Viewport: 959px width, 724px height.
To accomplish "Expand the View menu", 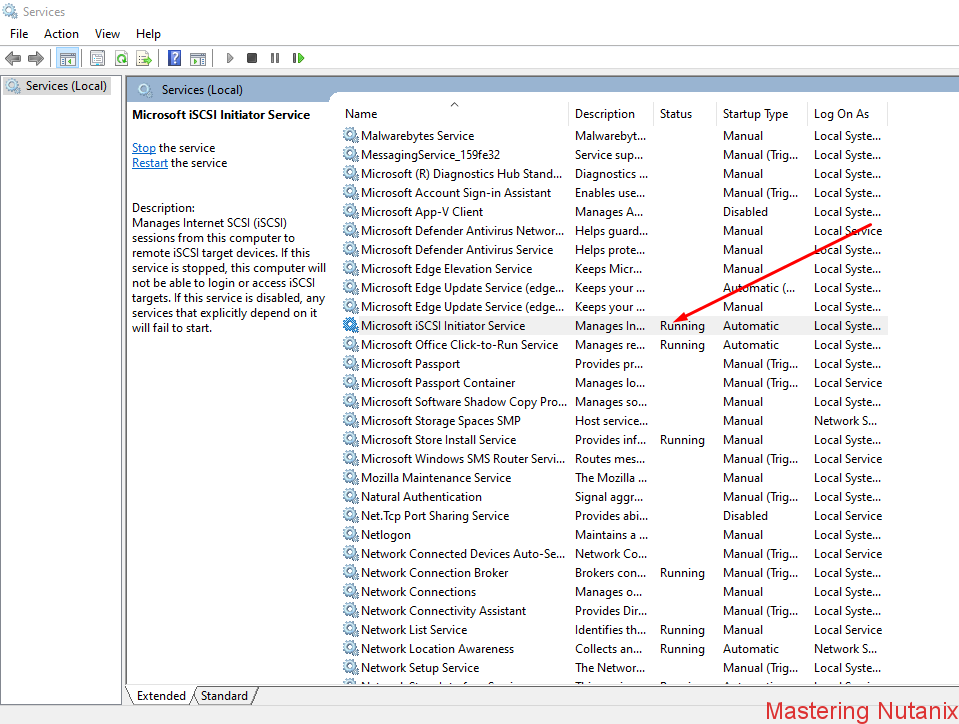I will point(107,33).
